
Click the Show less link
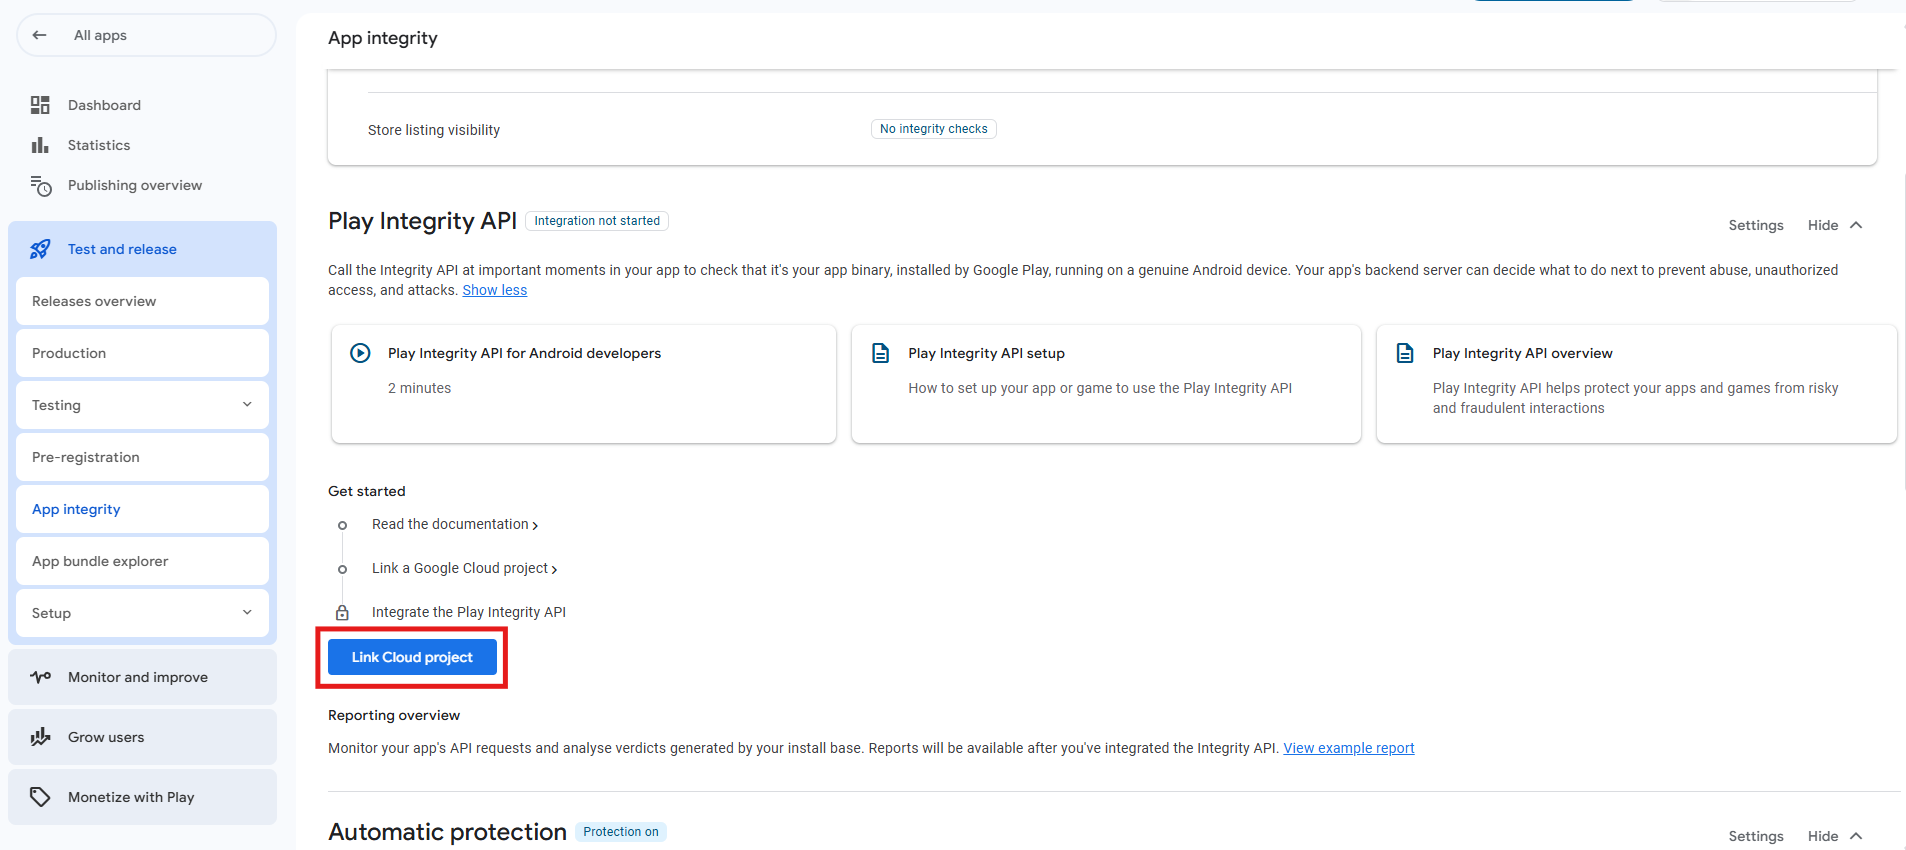[x=494, y=290]
